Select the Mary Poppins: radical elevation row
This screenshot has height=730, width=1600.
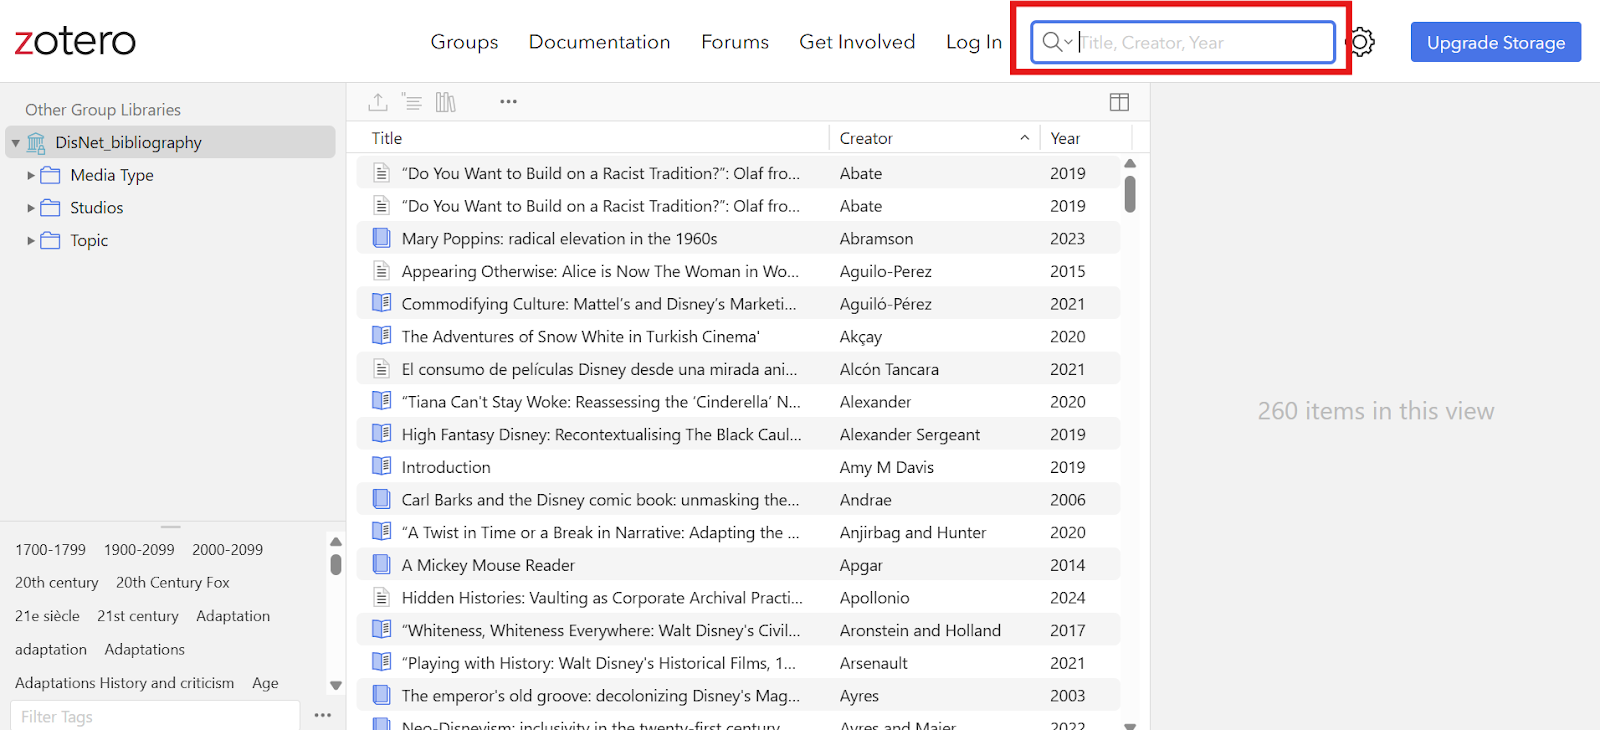point(738,238)
